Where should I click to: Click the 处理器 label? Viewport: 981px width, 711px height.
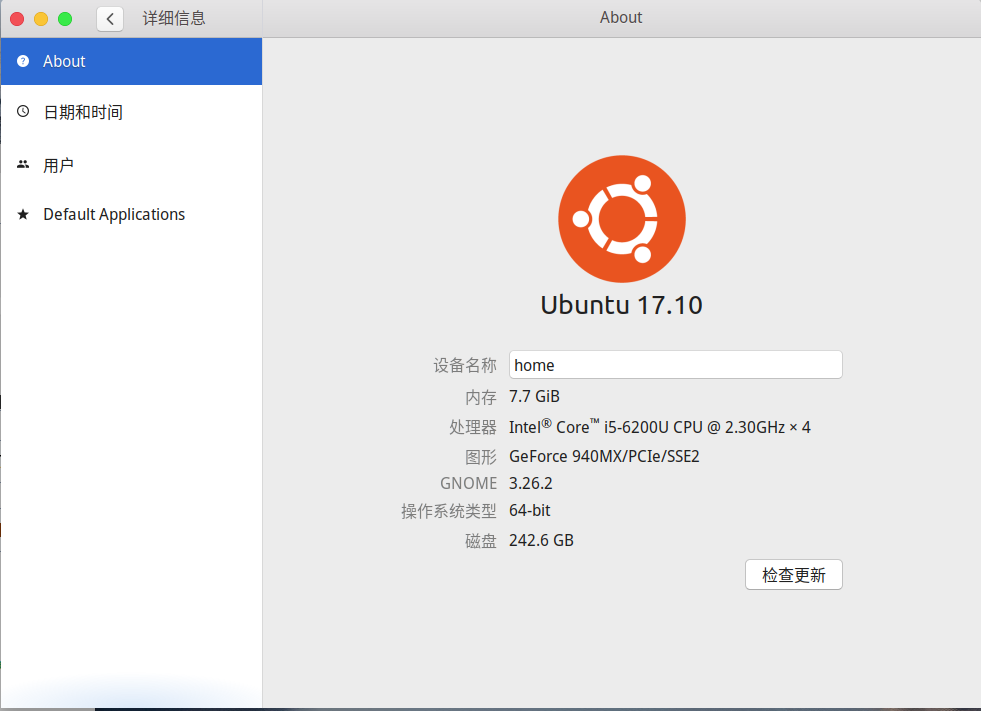(472, 427)
